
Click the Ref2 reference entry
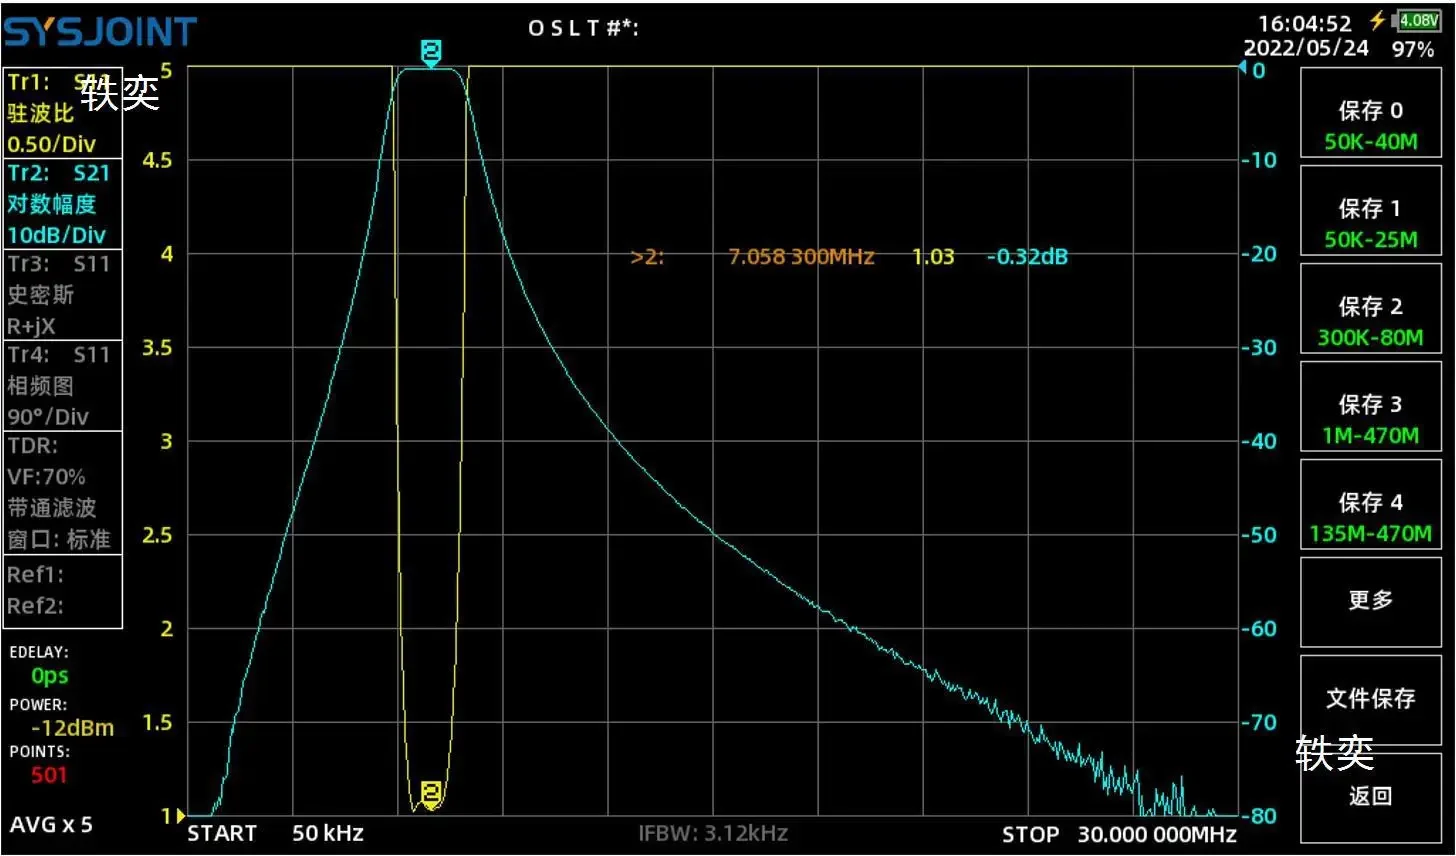(x=36, y=606)
